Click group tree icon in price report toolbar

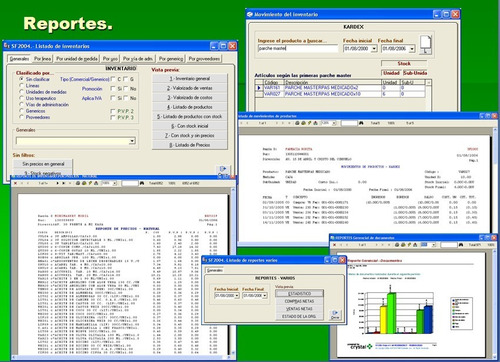(x=96, y=183)
